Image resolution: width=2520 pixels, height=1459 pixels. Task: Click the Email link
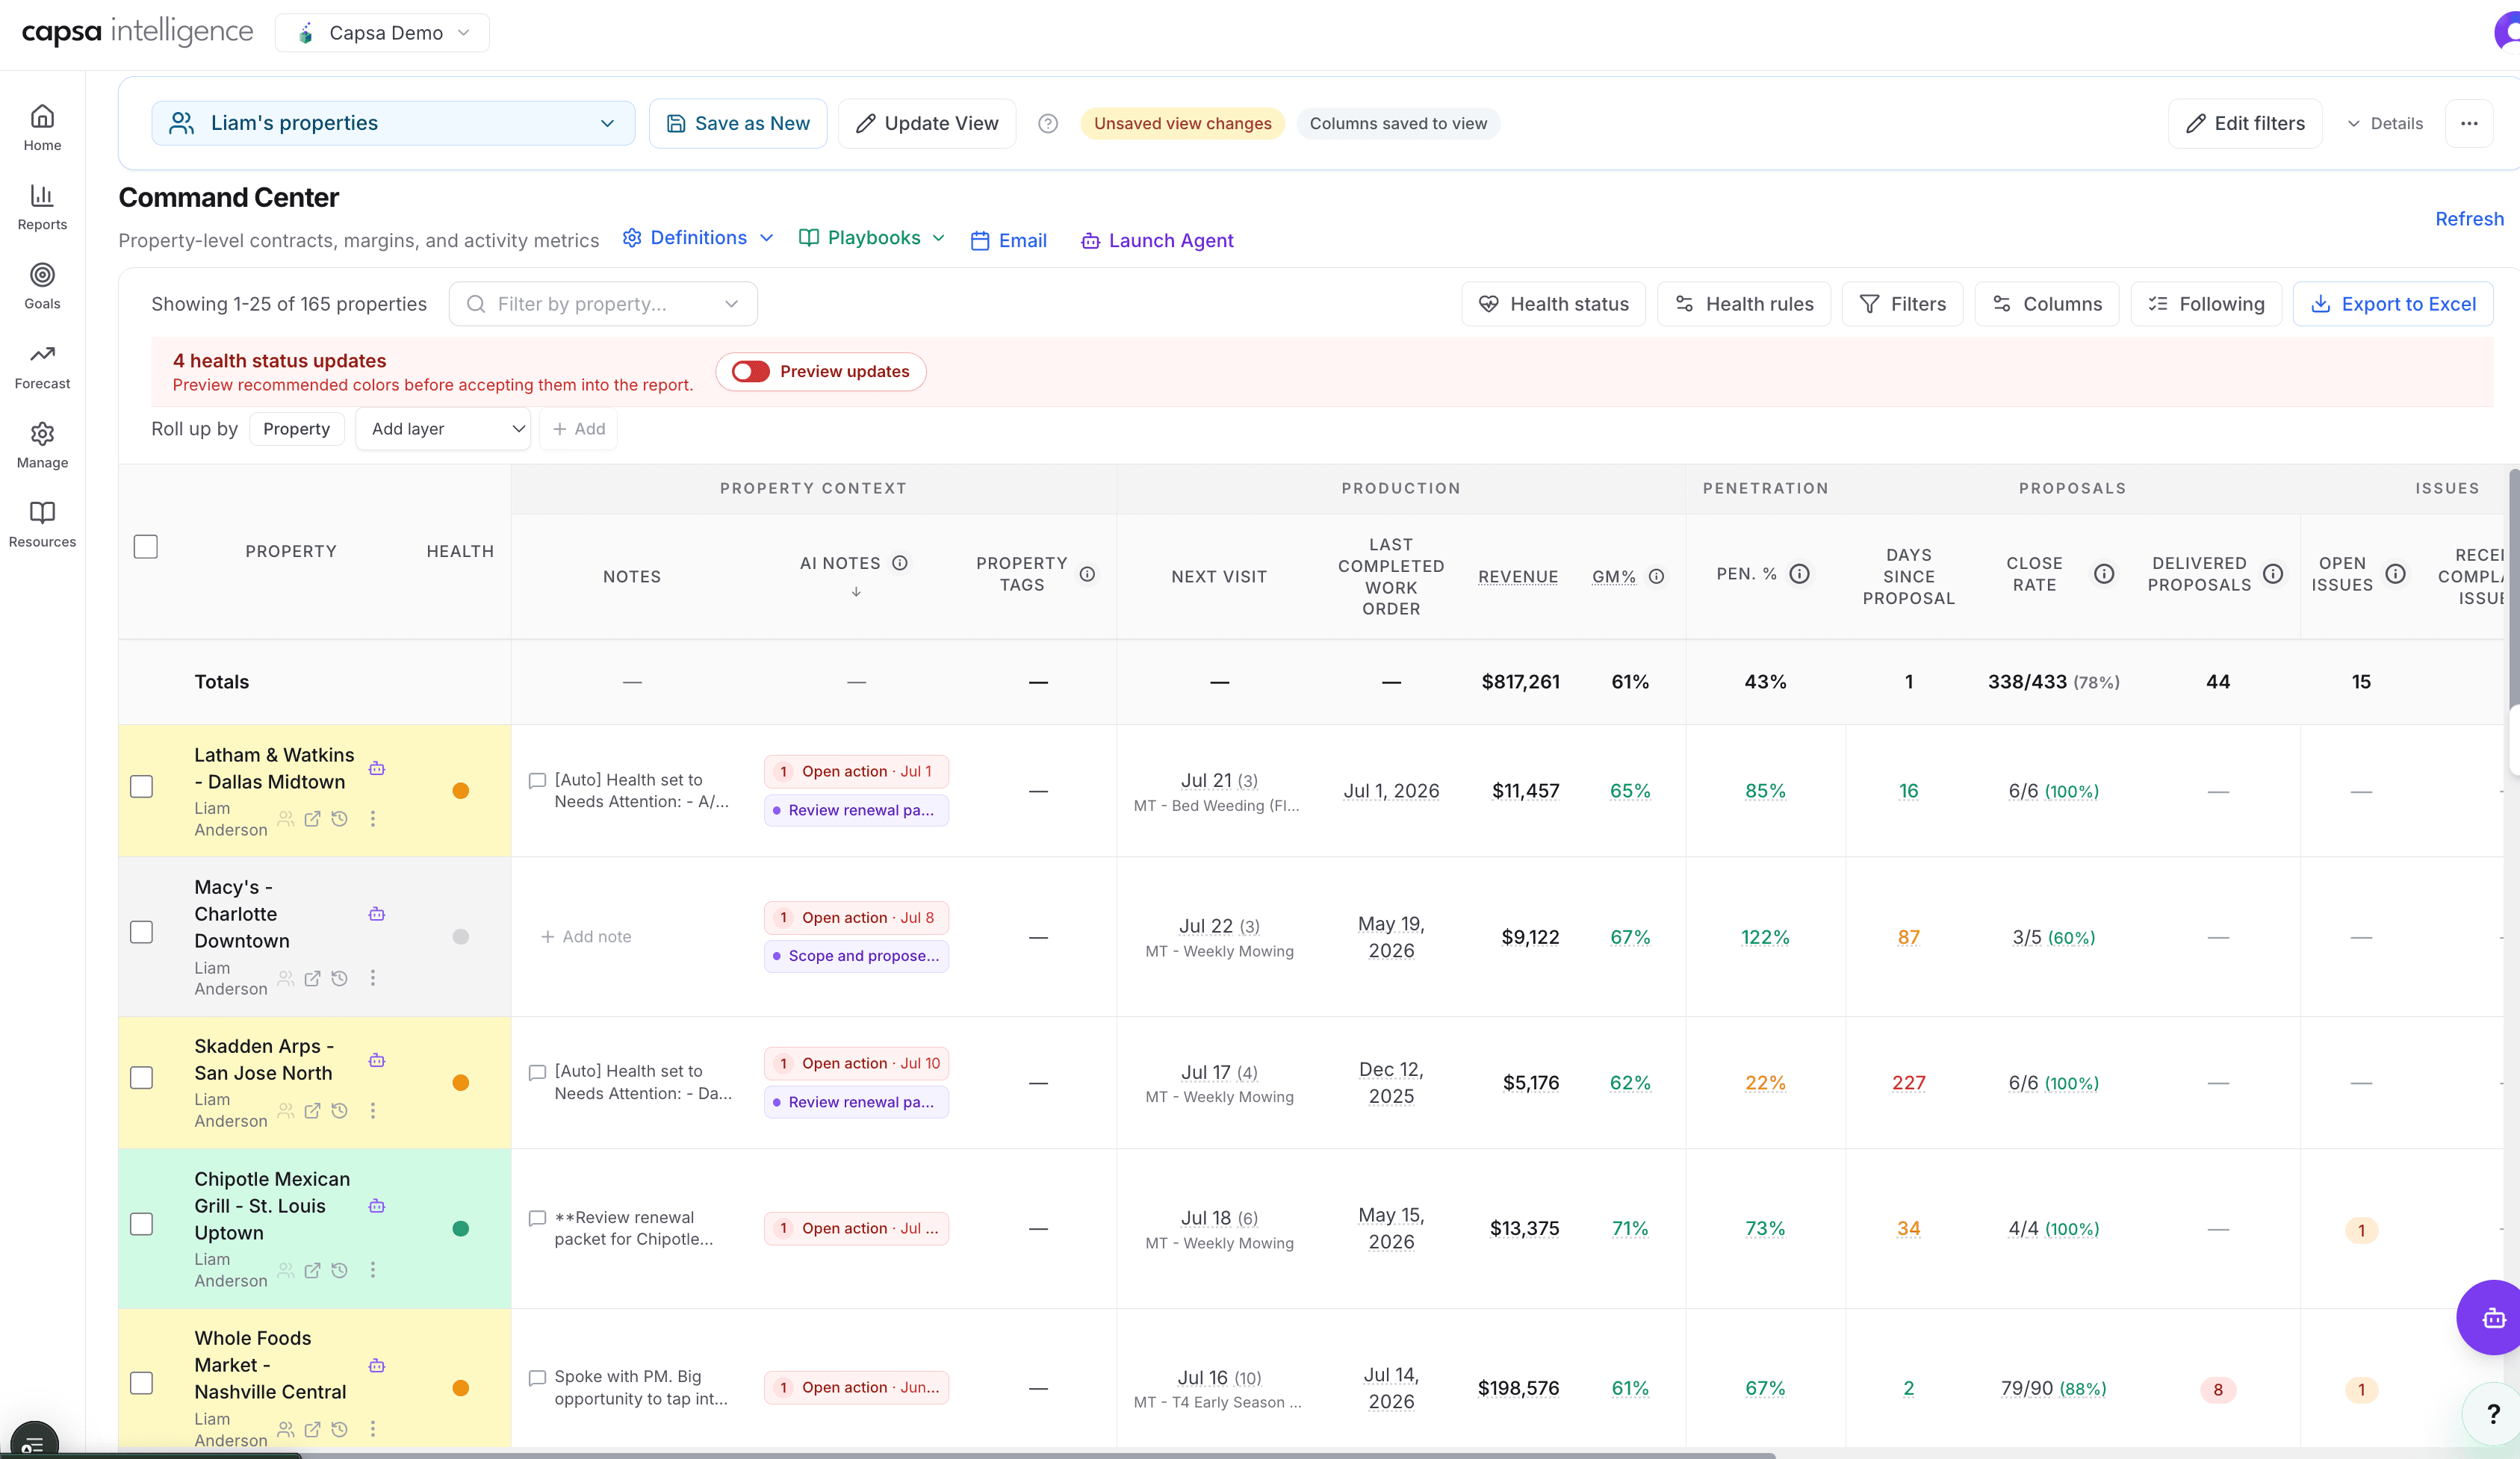point(1009,240)
